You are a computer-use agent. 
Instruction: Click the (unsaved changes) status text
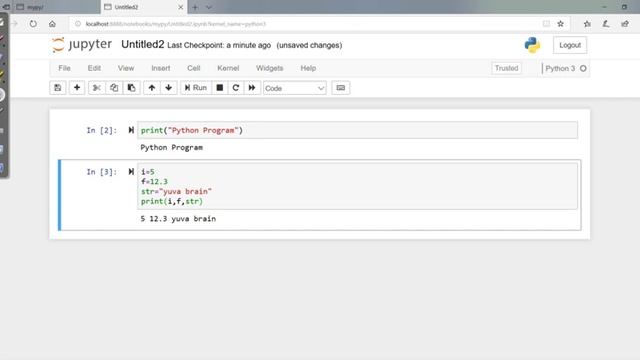(309, 45)
